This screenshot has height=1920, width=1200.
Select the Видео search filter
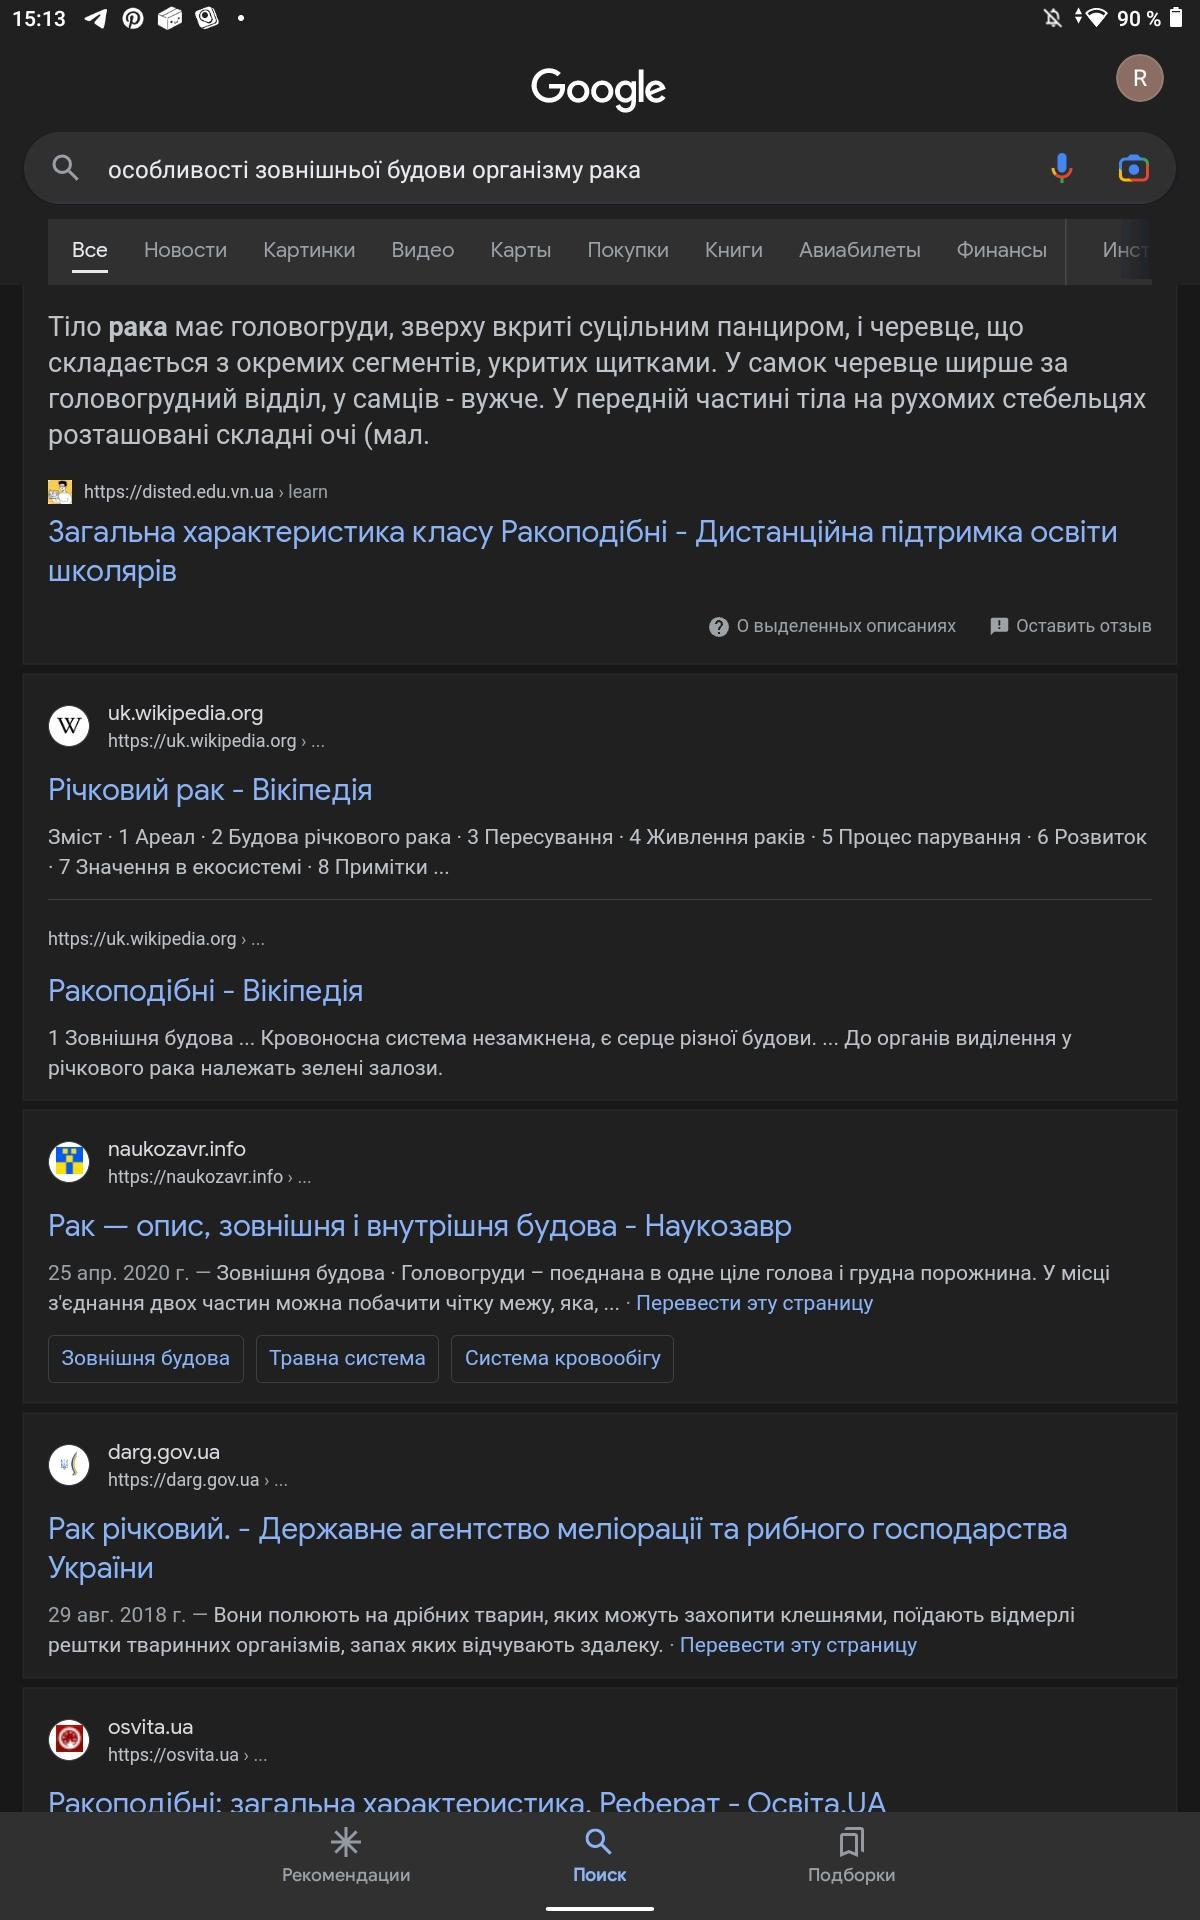pyautogui.click(x=423, y=250)
